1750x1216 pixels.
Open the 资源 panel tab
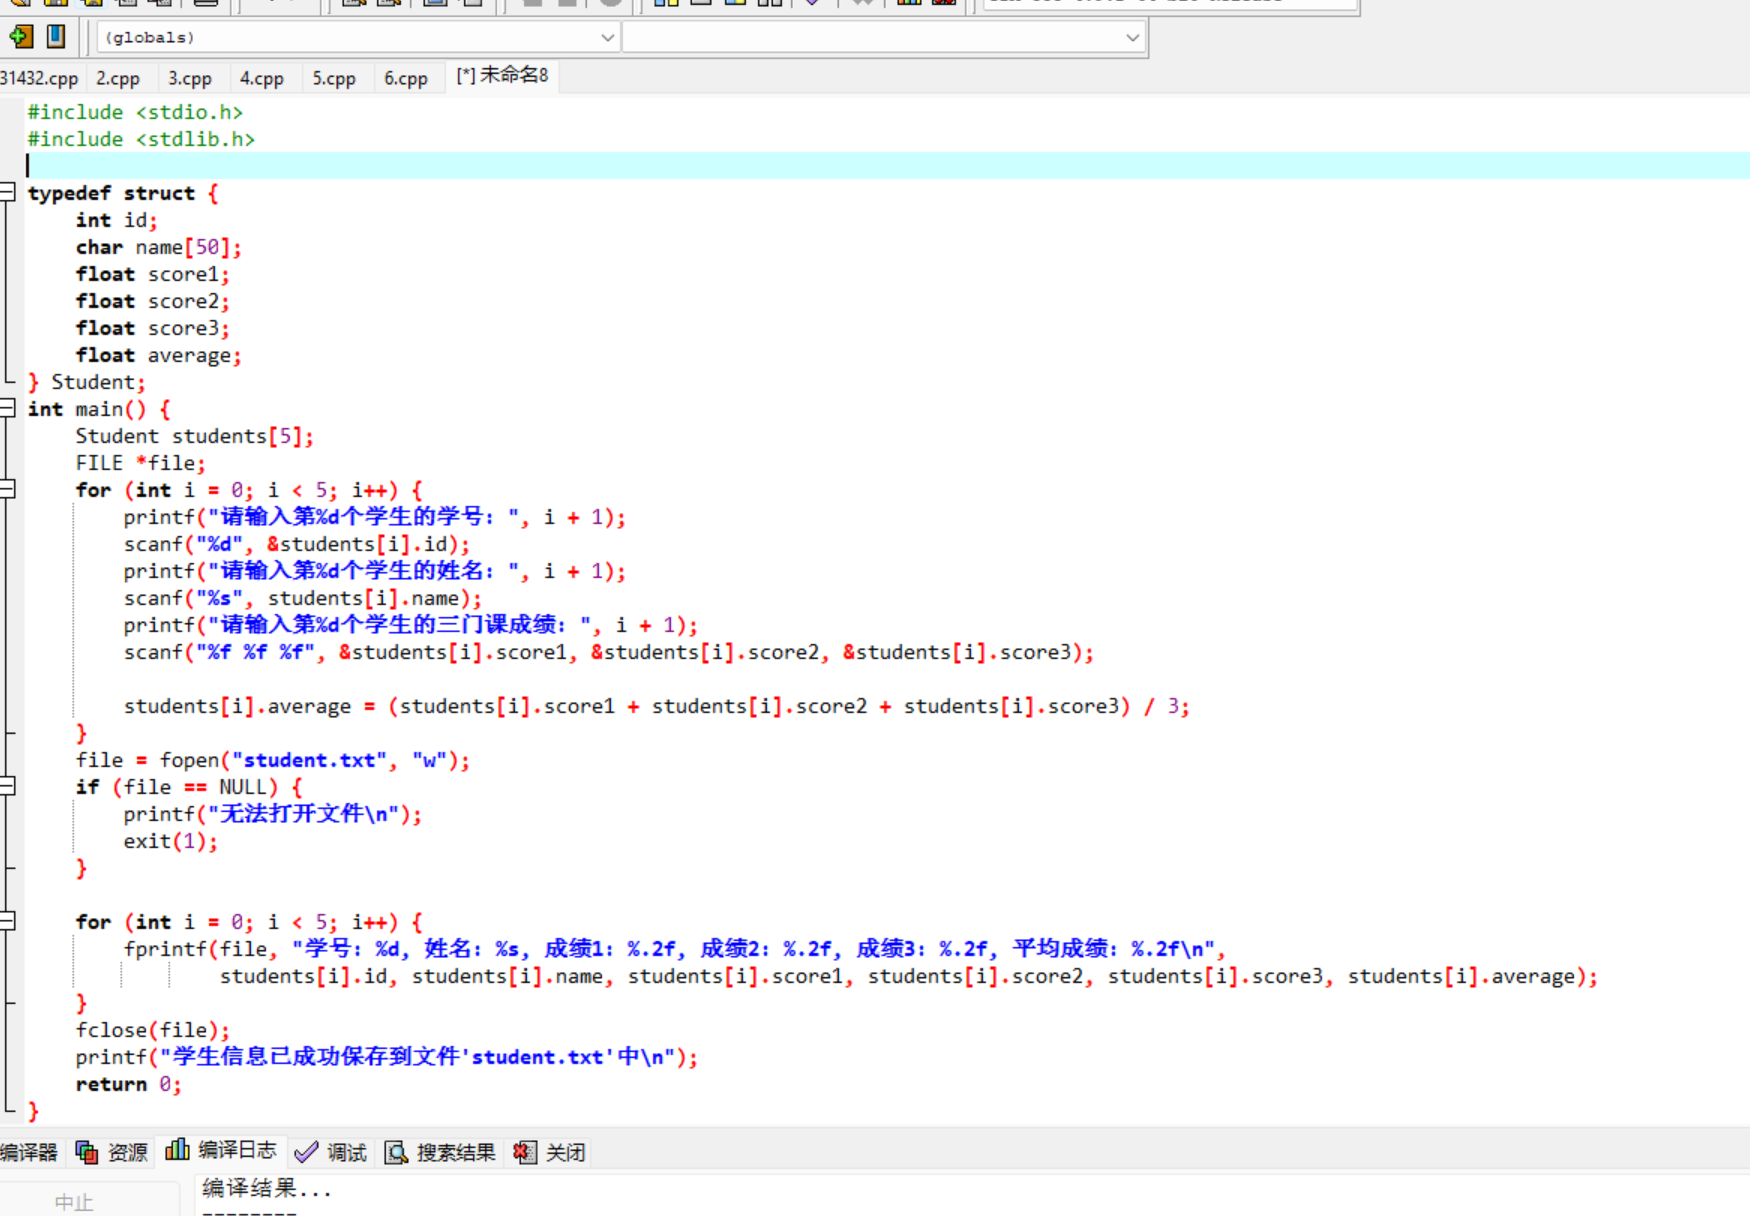[x=112, y=1152]
